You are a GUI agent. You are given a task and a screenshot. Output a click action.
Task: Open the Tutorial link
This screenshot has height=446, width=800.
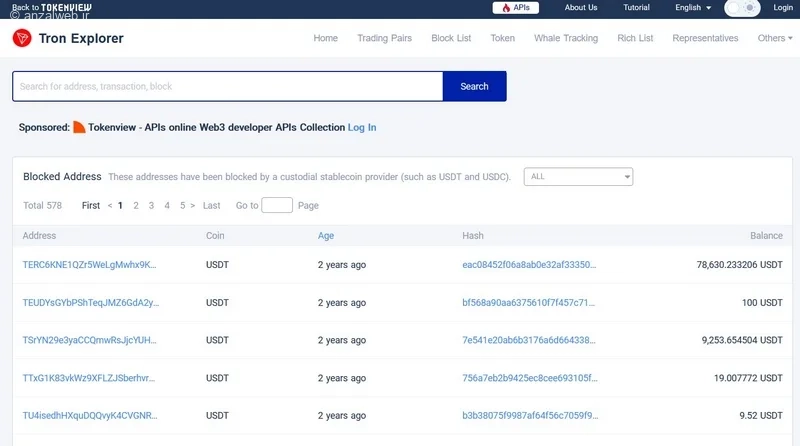click(636, 8)
